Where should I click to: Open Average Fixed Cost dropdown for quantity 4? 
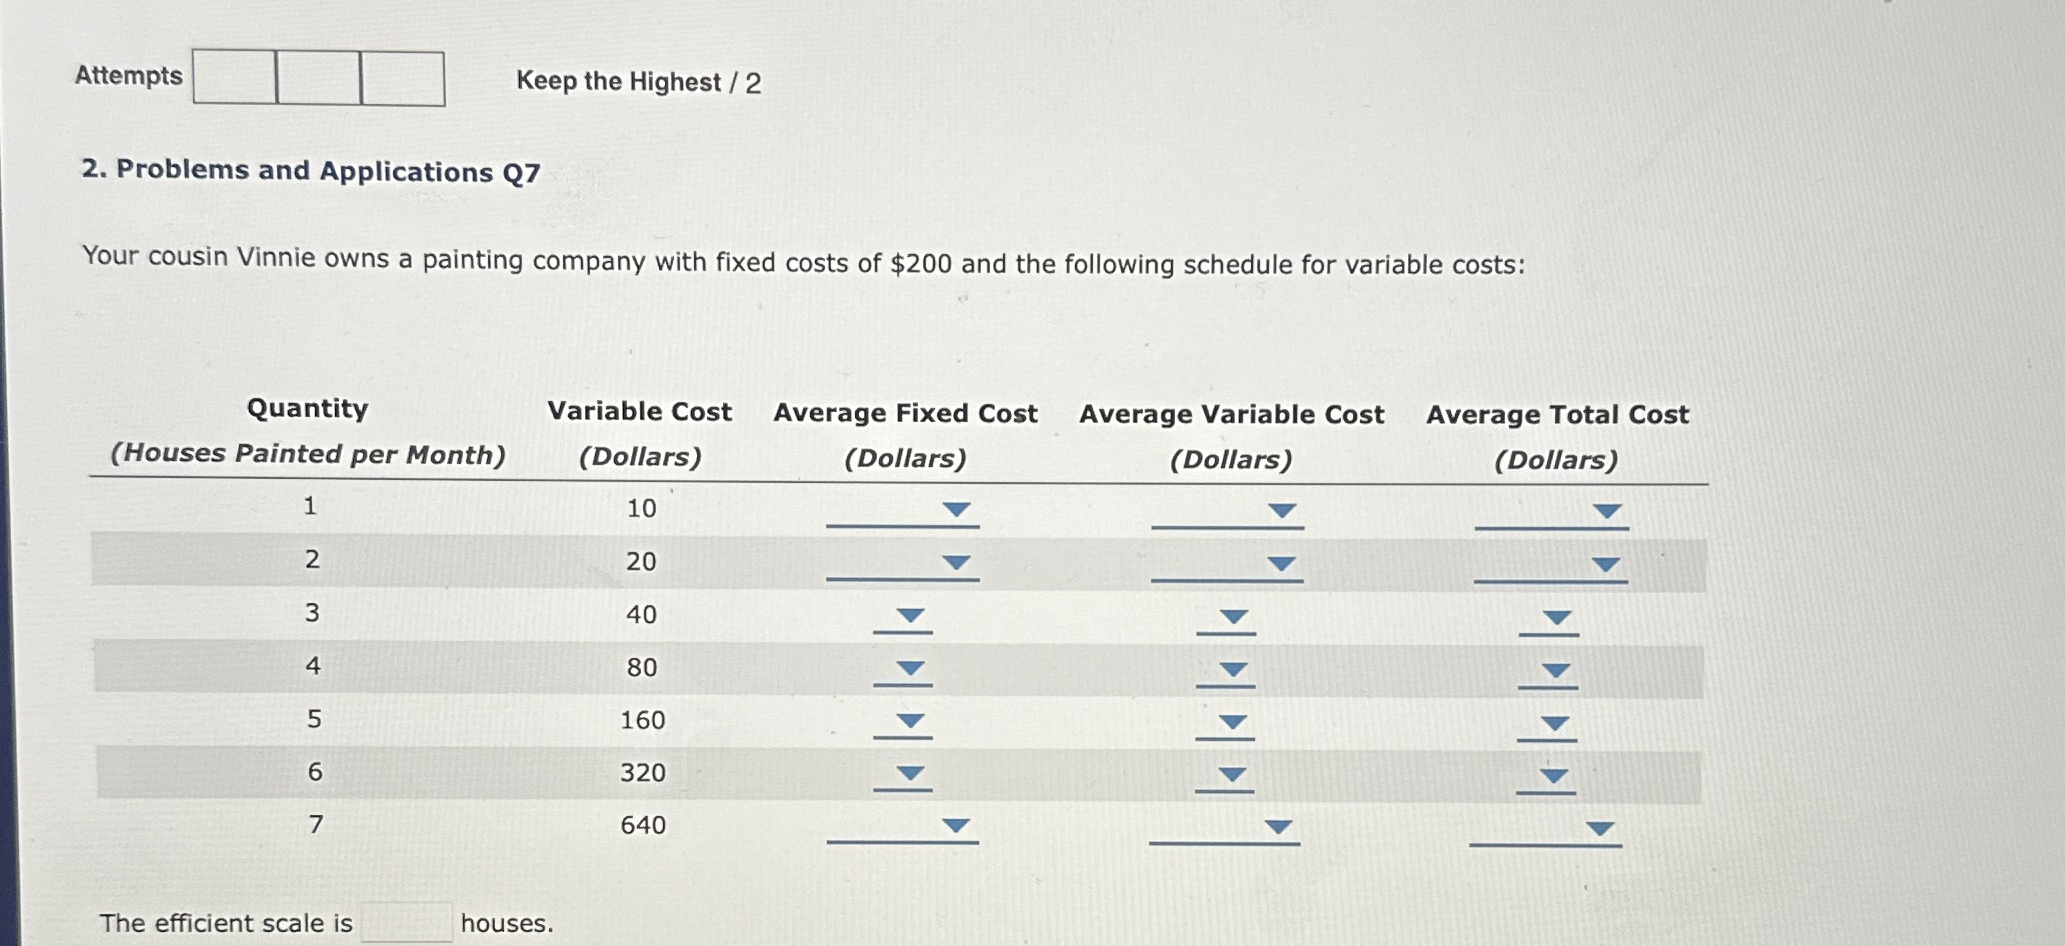pyautogui.click(x=908, y=670)
